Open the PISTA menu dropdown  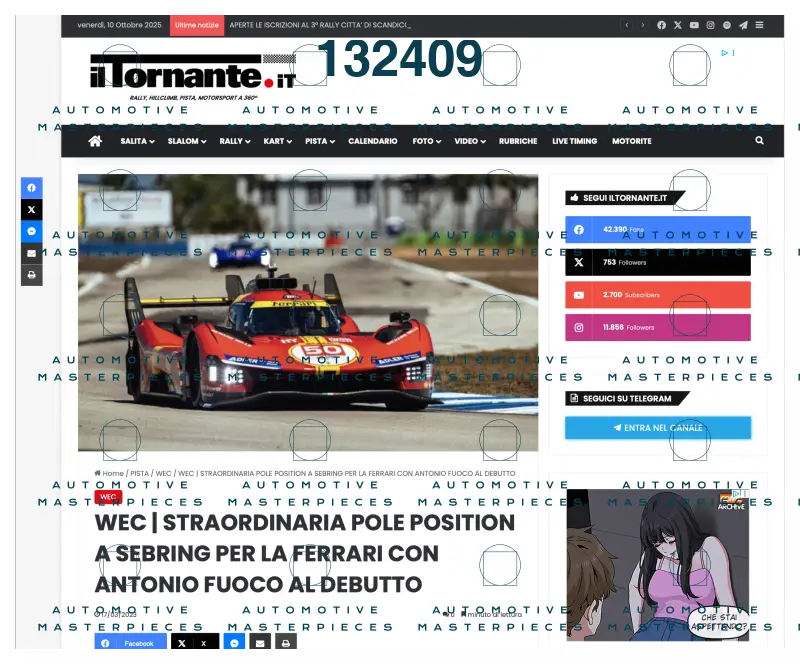(x=317, y=141)
